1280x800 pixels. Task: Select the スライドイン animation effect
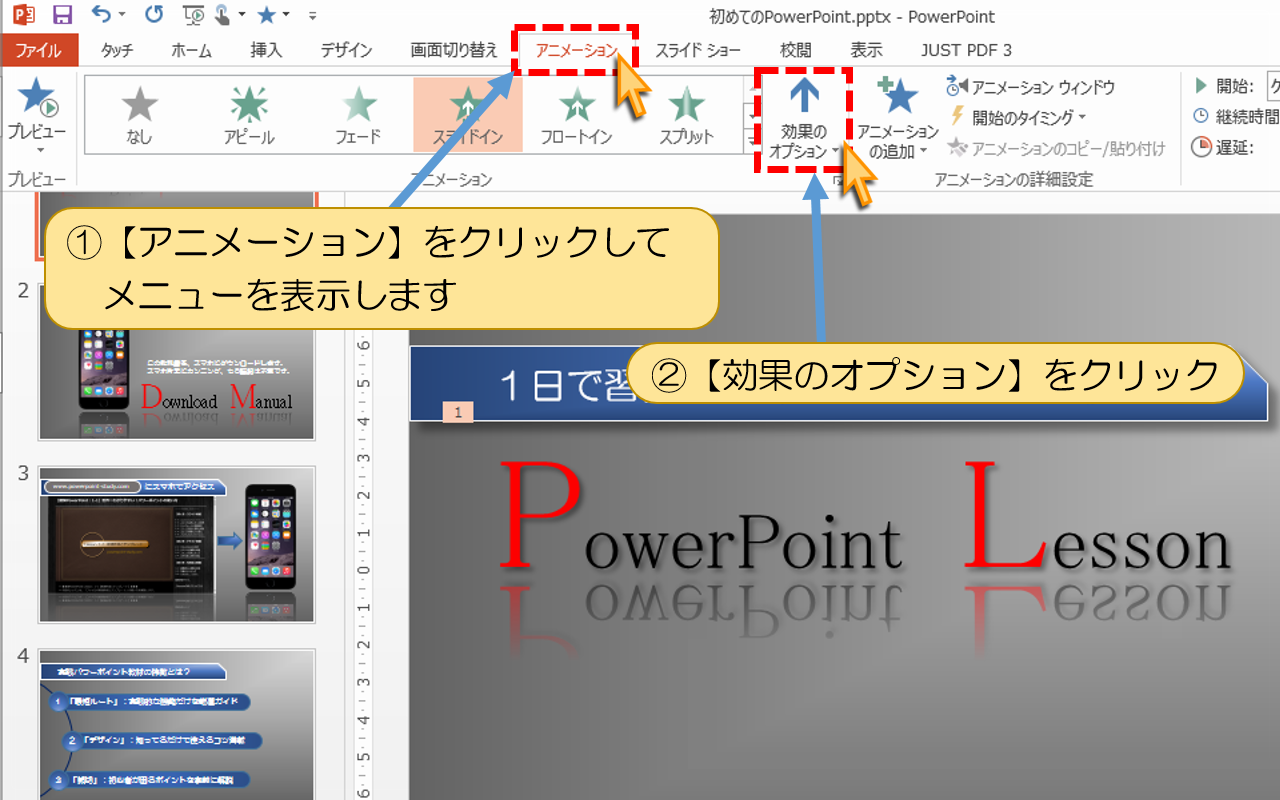pyautogui.click(x=468, y=115)
